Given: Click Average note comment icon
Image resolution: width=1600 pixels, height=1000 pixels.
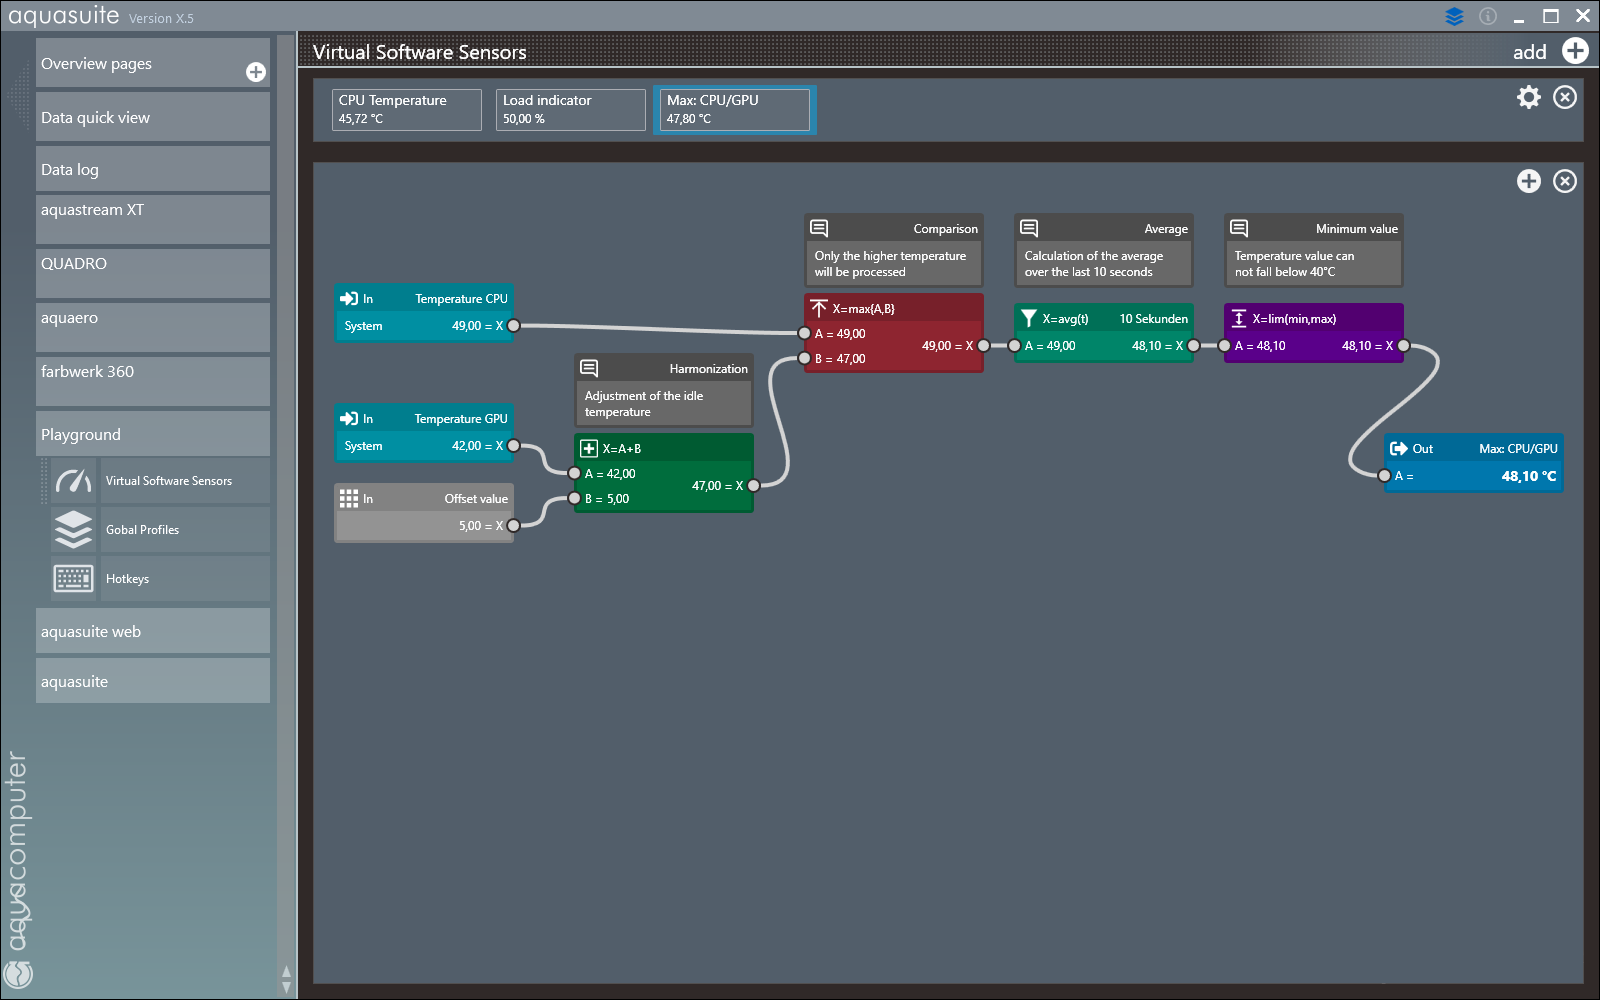Looking at the screenshot, I should (x=1029, y=228).
